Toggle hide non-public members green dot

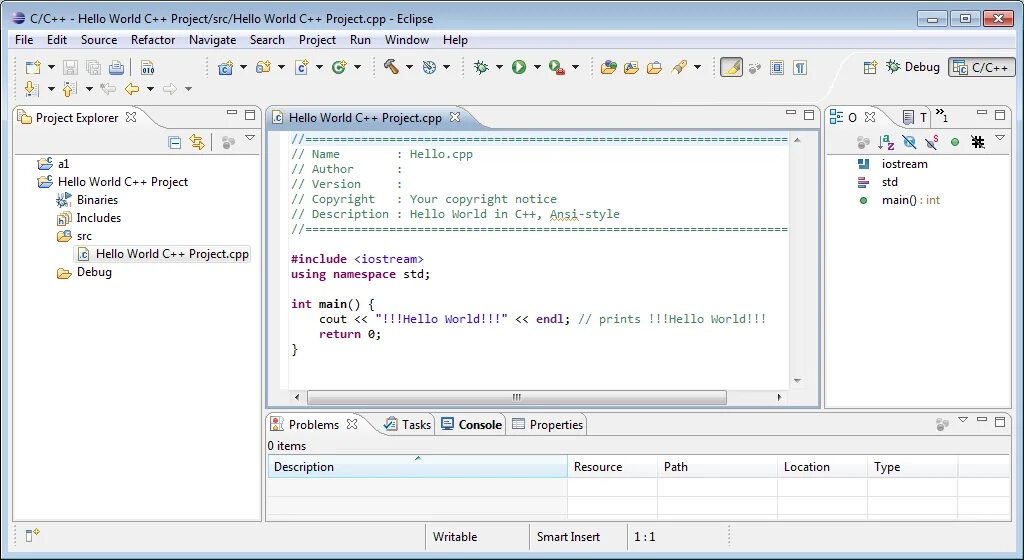pos(955,142)
